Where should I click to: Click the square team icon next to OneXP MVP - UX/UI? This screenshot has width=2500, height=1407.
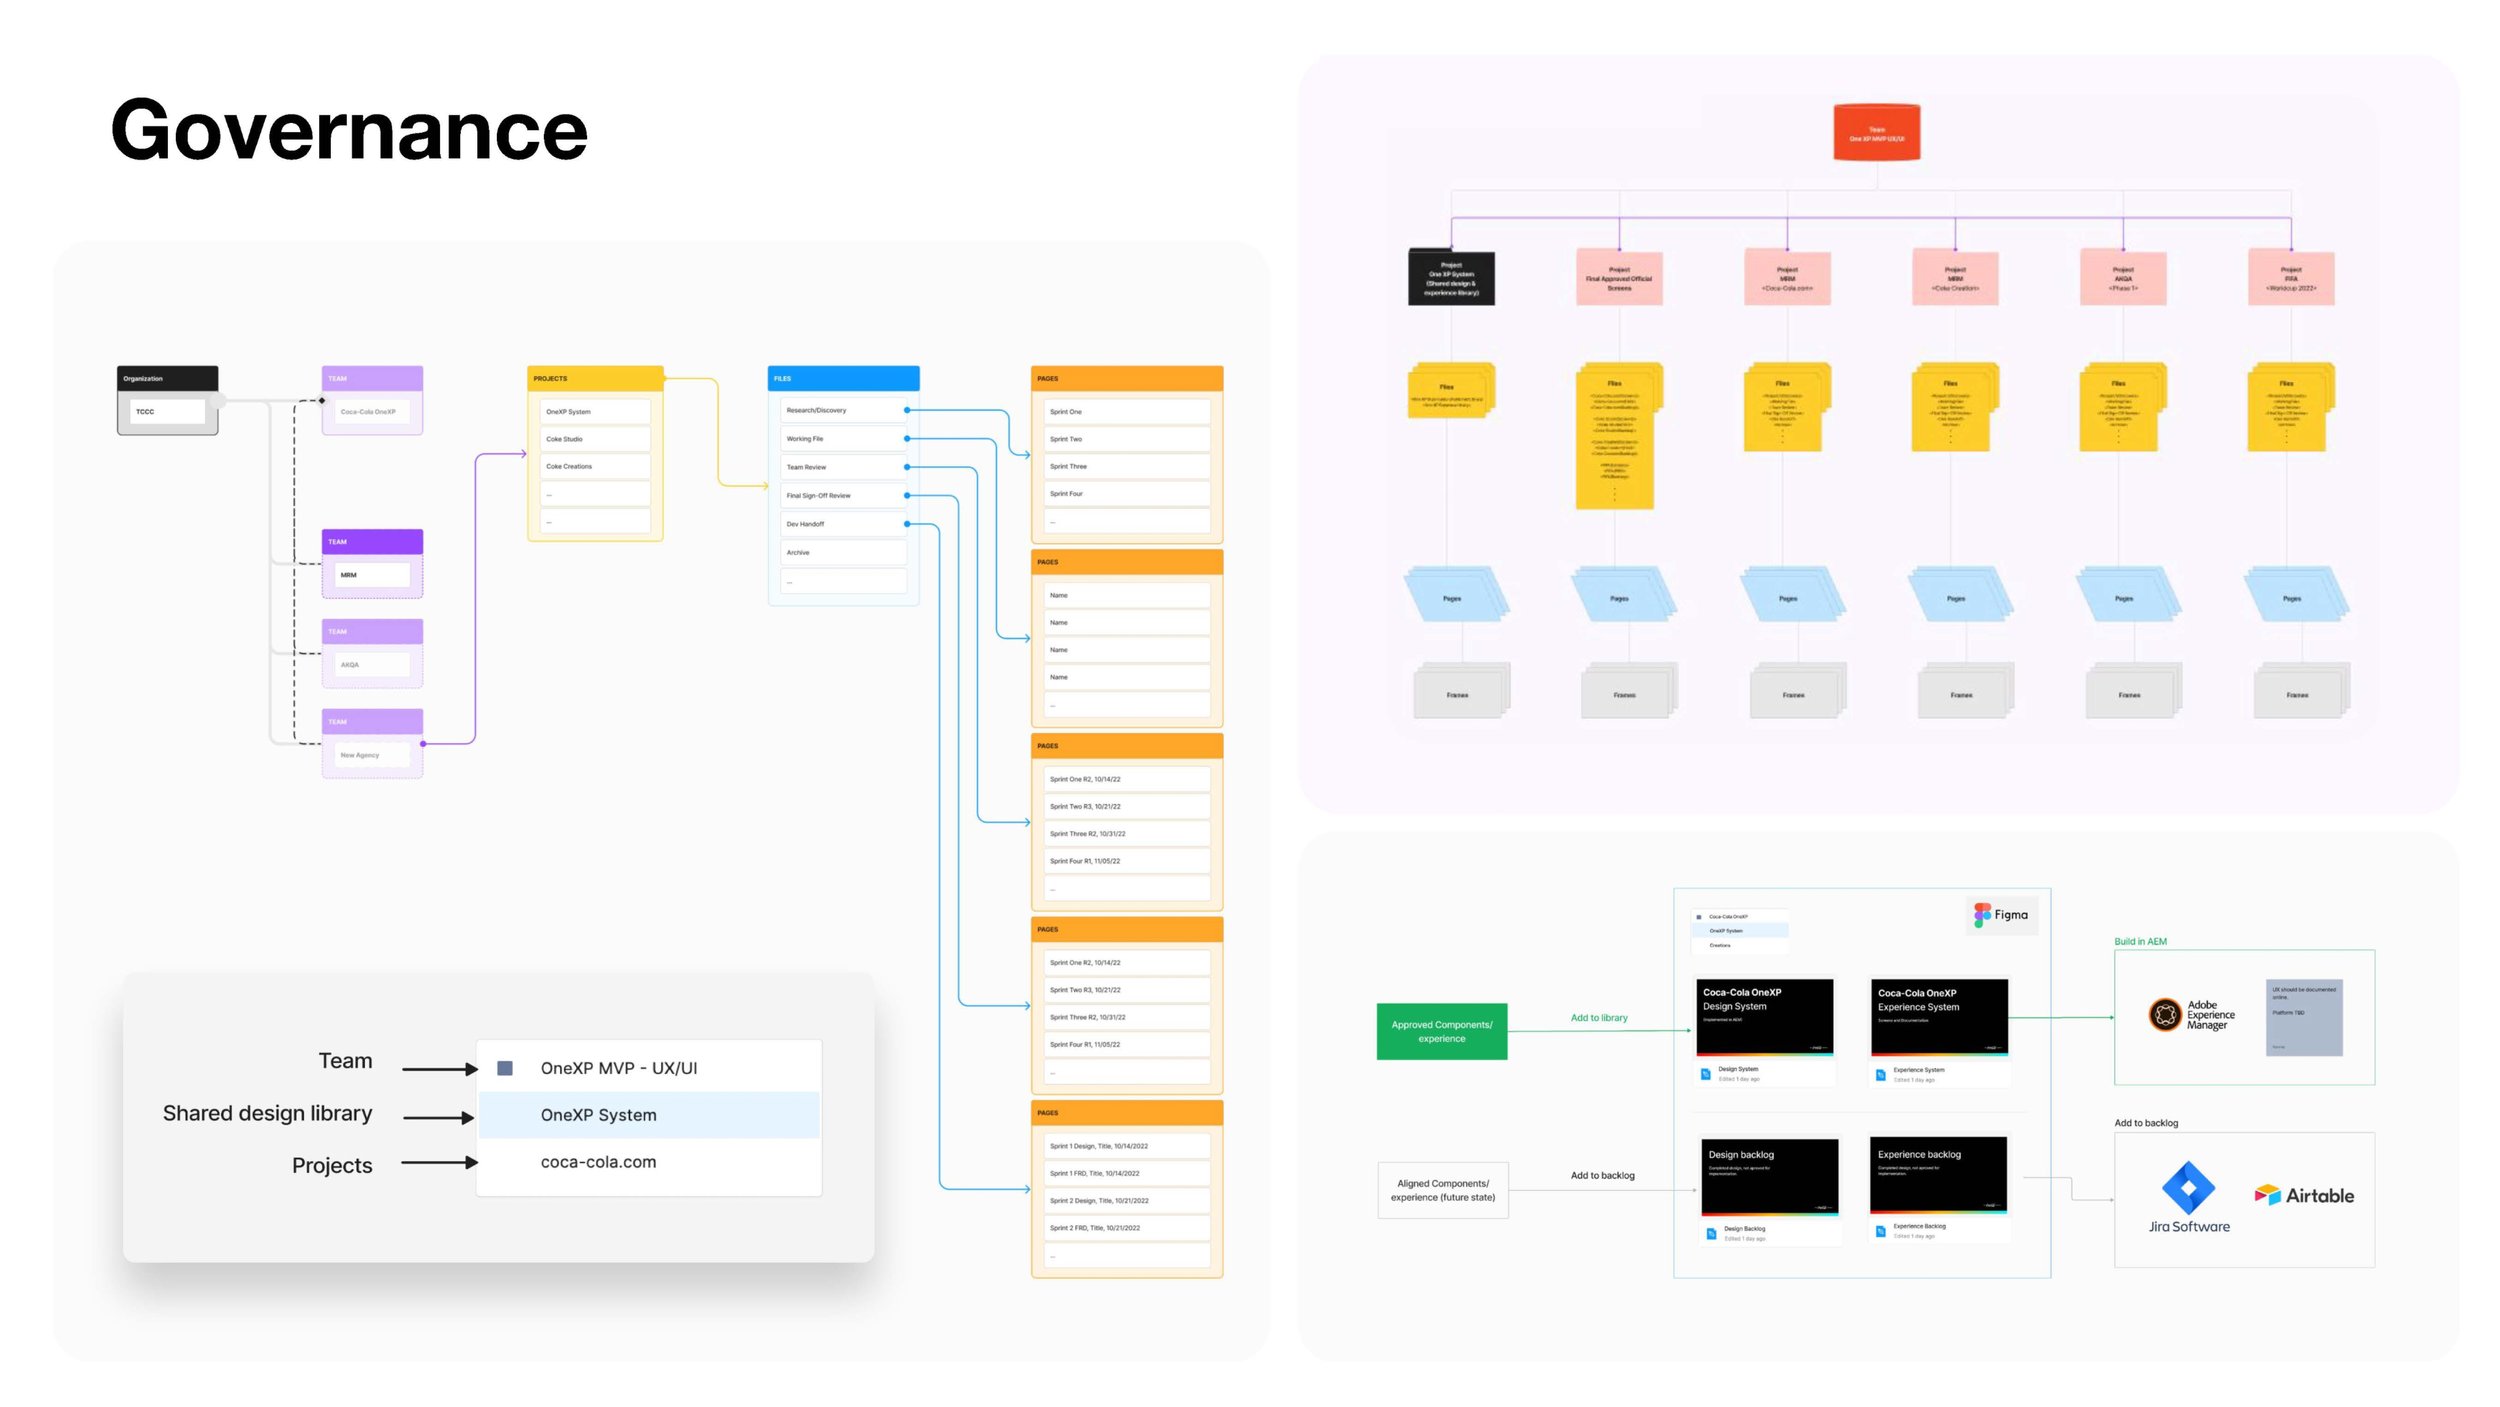[505, 1068]
